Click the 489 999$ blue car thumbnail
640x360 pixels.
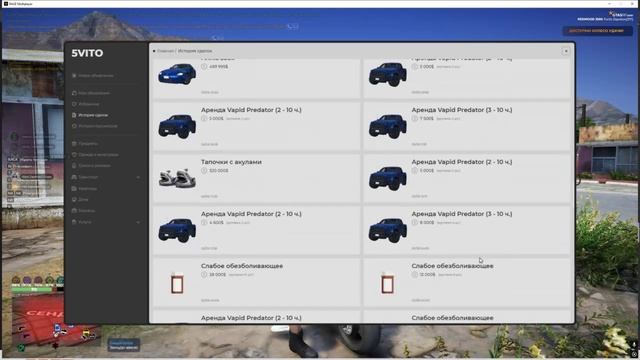[177, 74]
